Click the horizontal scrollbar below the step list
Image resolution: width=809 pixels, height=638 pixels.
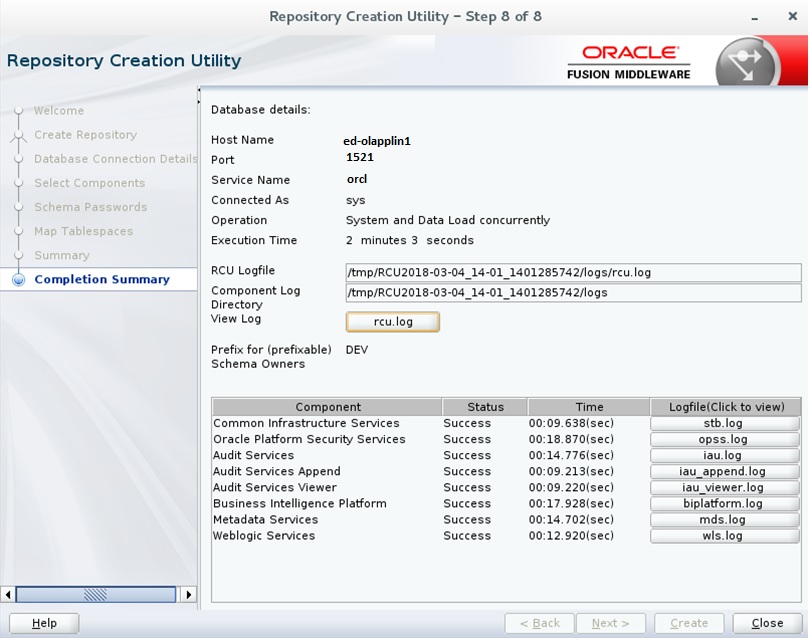coord(95,593)
